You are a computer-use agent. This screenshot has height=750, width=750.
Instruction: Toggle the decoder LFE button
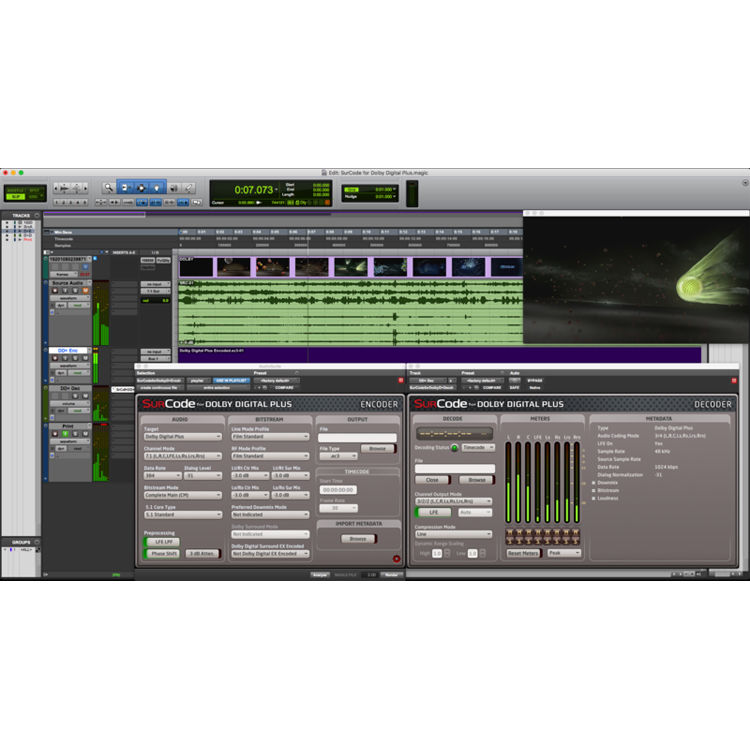(433, 512)
